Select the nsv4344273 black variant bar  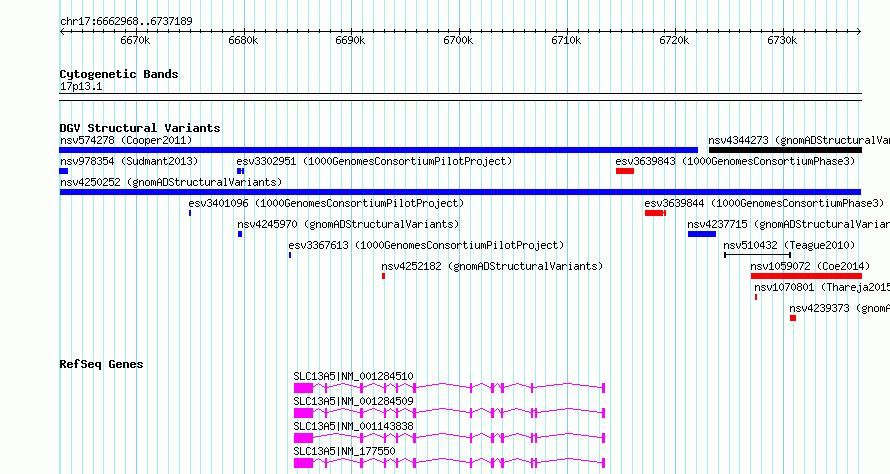[x=786, y=150]
